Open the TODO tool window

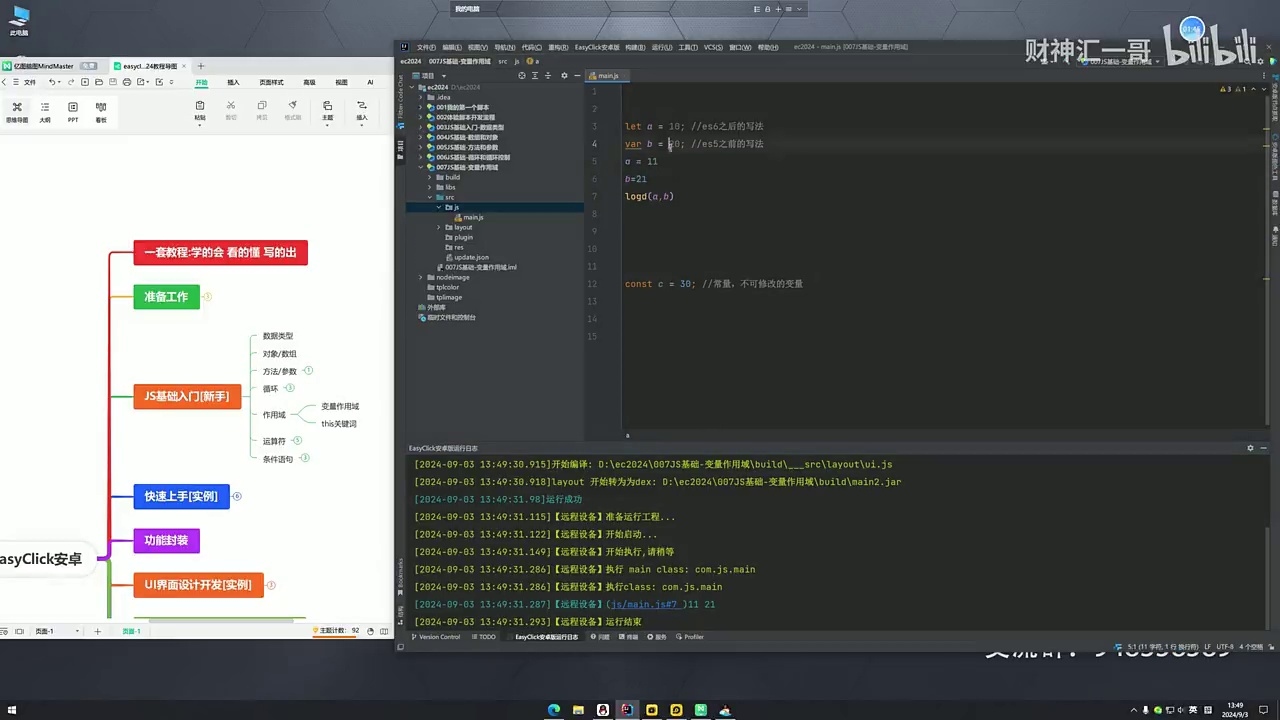[483, 637]
